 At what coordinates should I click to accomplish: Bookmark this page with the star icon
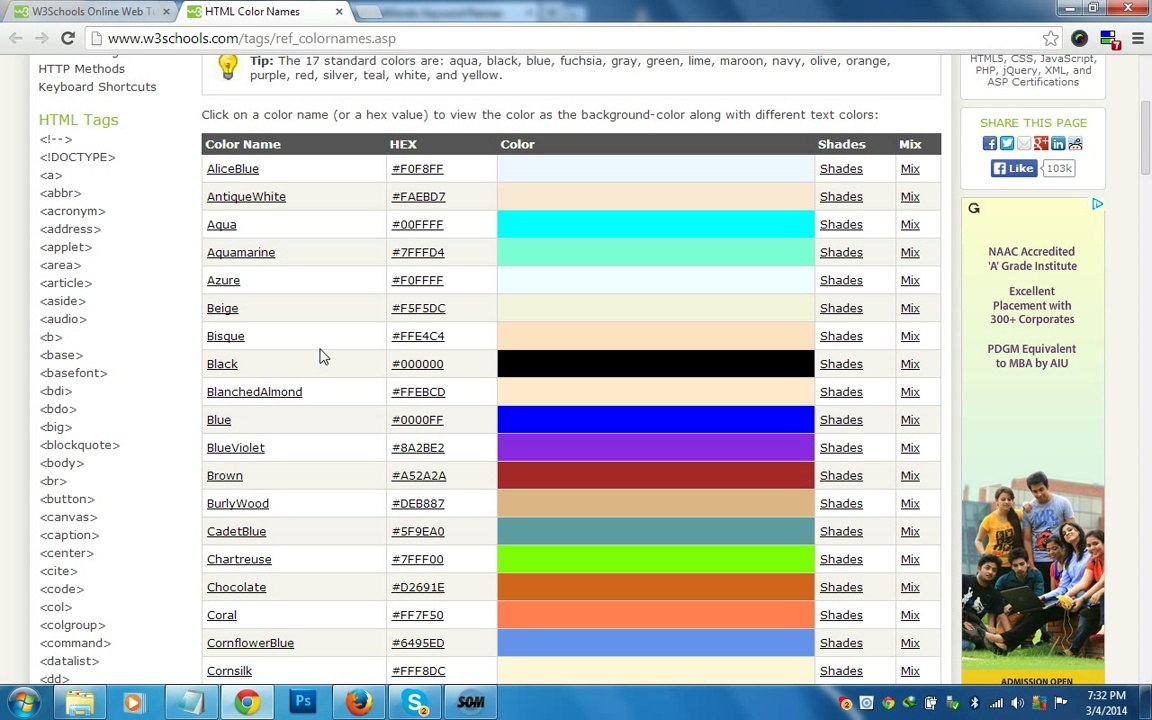pyautogui.click(x=1051, y=38)
